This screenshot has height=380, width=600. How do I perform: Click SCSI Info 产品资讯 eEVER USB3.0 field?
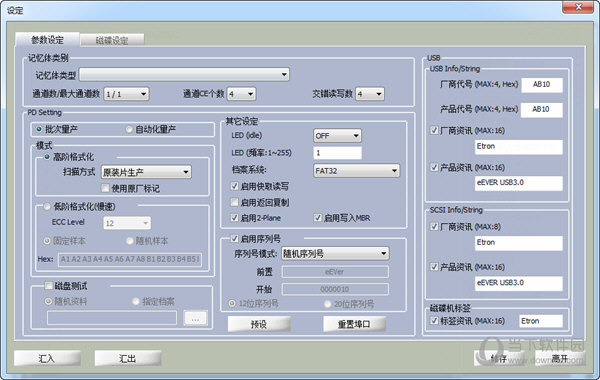[518, 283]
